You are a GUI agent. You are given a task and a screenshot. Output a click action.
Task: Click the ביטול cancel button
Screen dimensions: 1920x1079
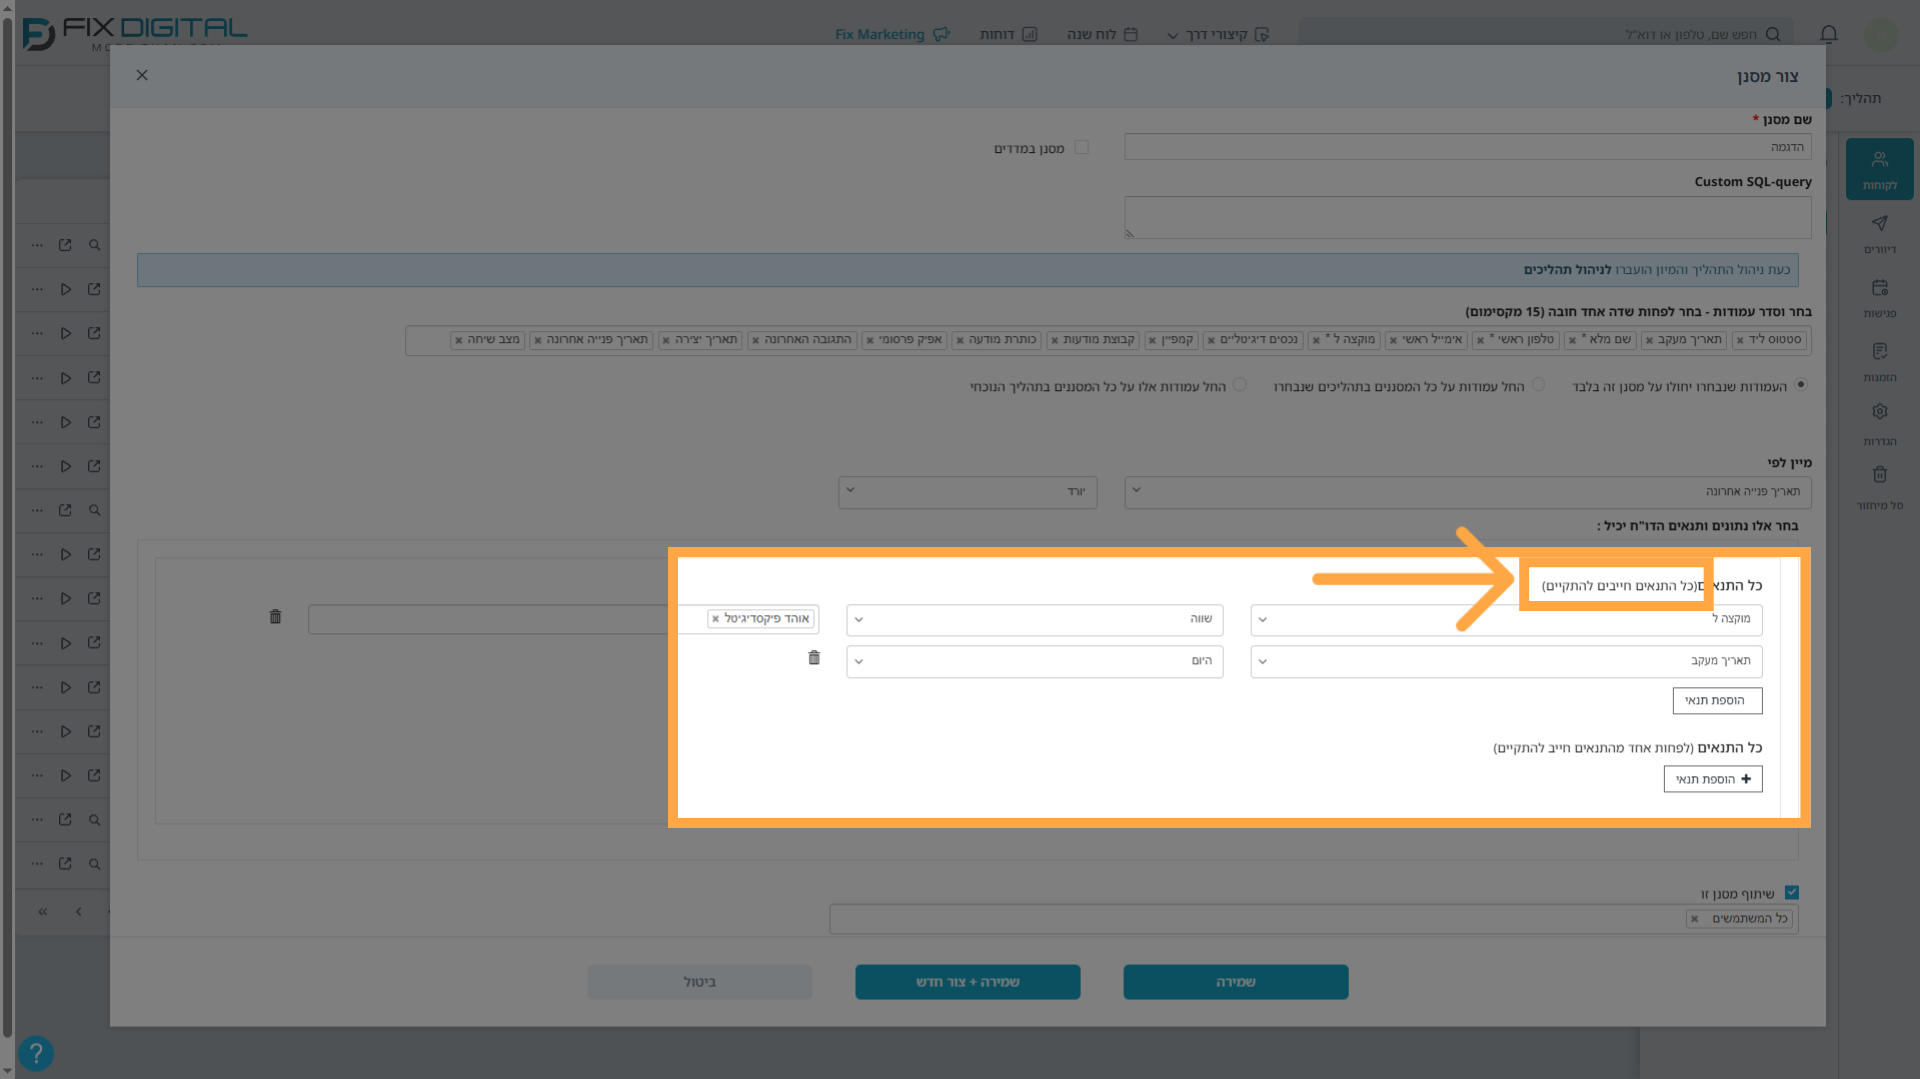pos(700,982)
